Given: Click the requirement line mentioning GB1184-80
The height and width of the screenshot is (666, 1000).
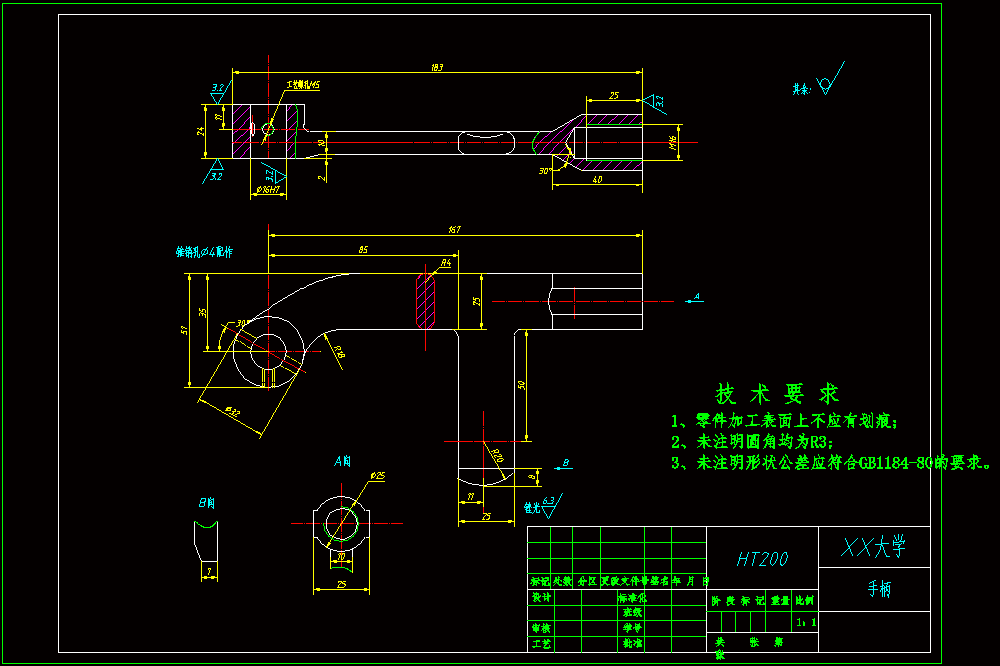Looking at the screenshot, I should pos(831,462).
